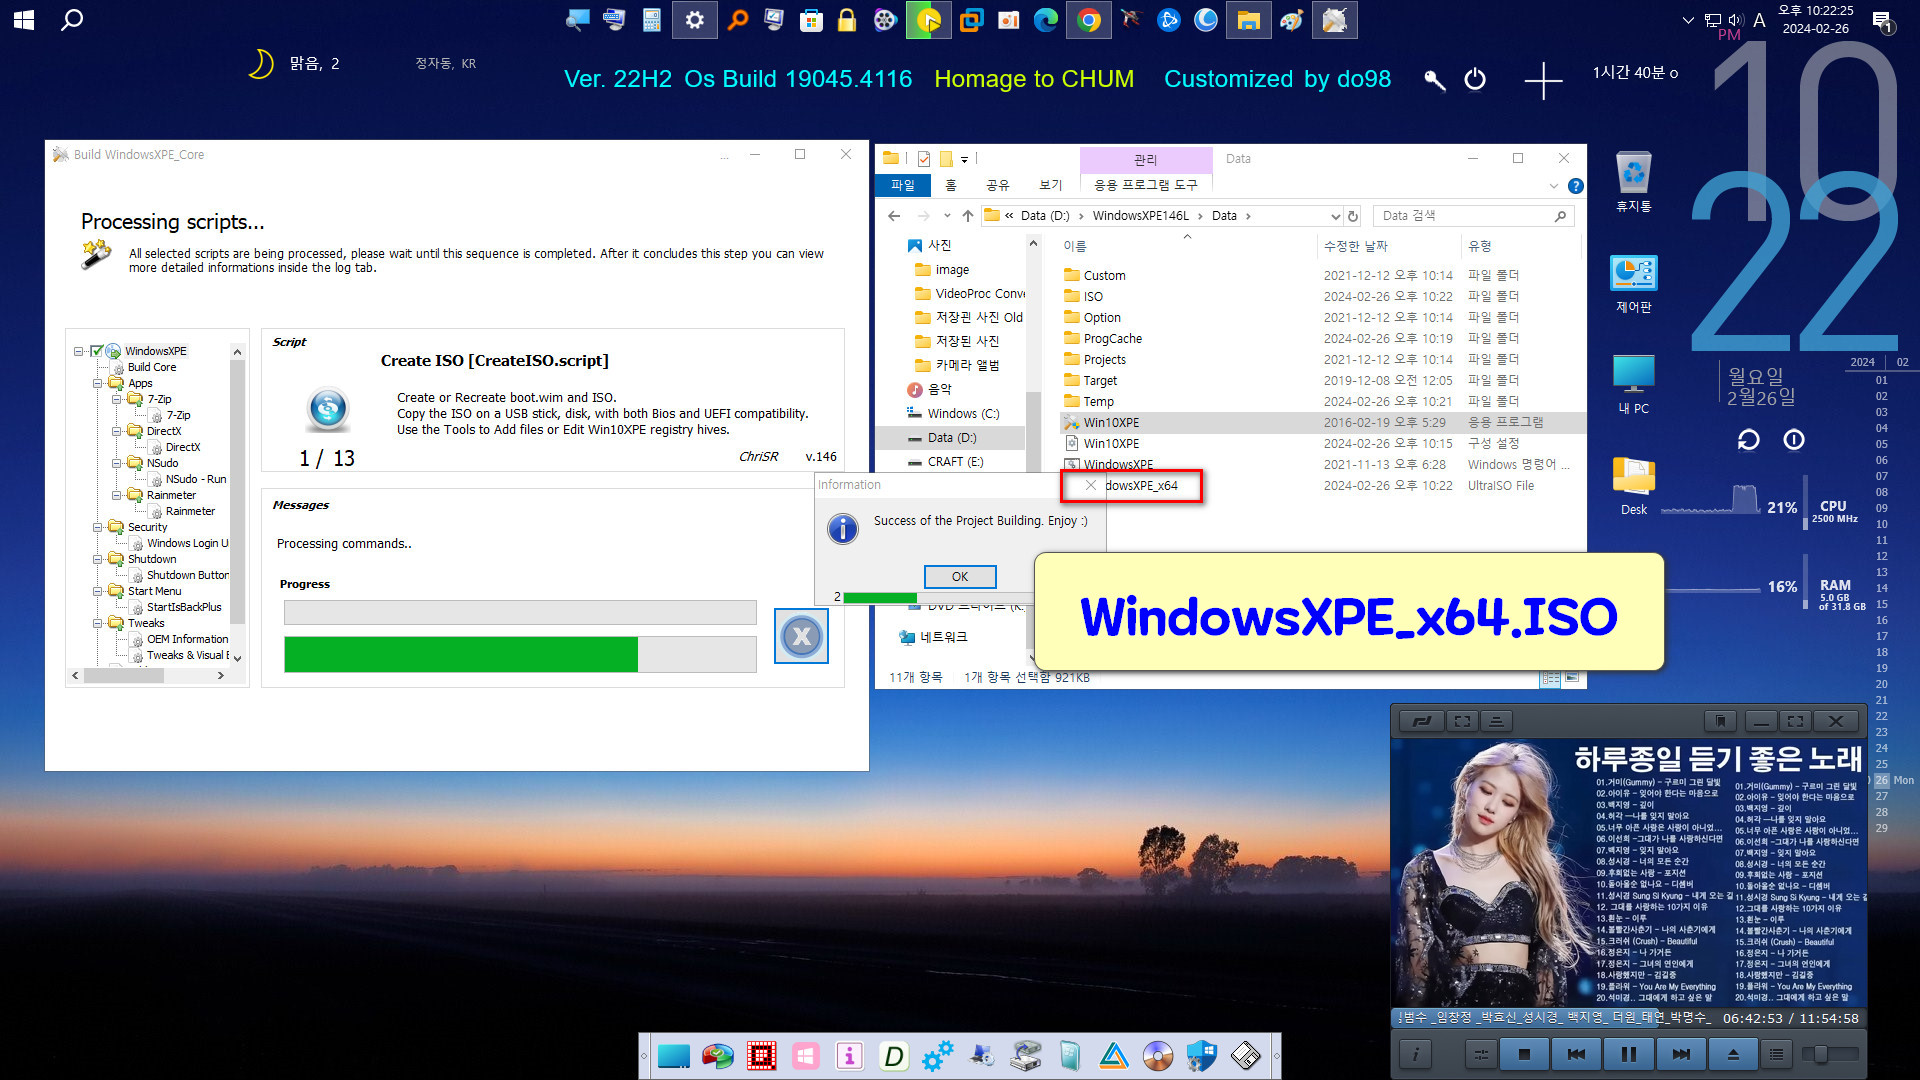Open Windows Start button
This screenshot has height=1080, width=1920.
pyautogui.click(x=24, y=20)
